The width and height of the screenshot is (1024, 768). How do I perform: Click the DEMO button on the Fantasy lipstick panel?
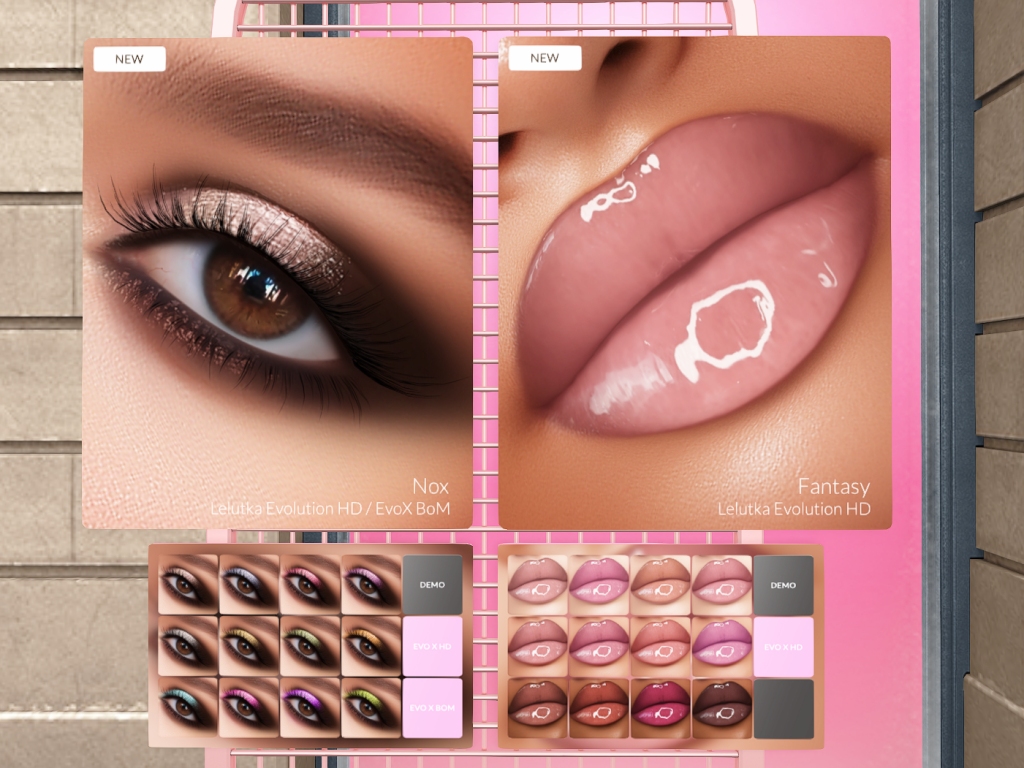(x=783, y=584)
